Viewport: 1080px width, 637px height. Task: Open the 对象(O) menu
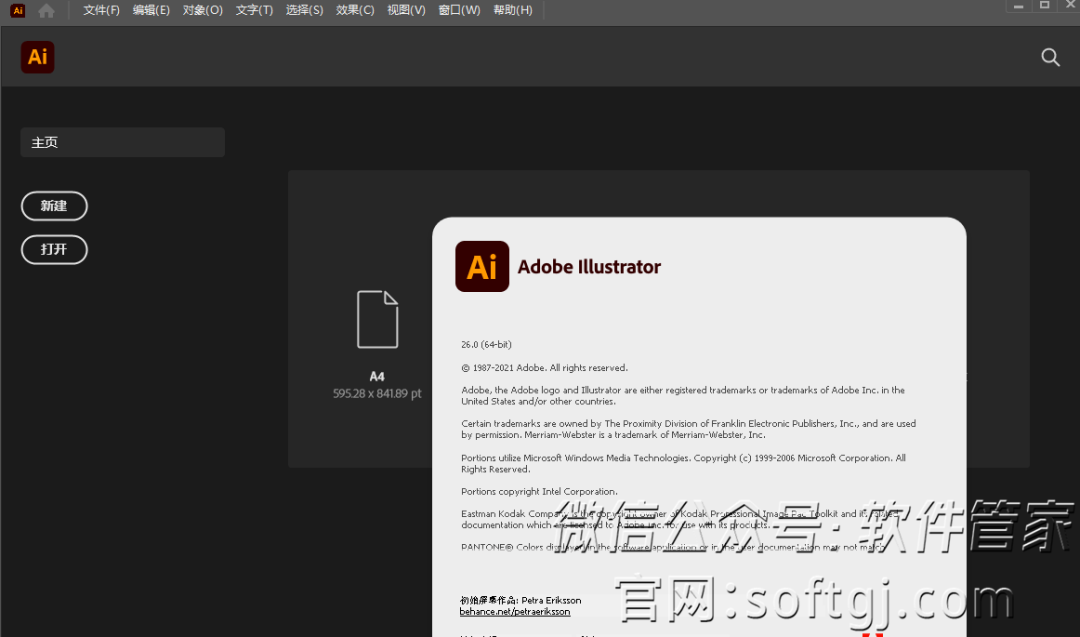pyautogui.click(x=202, y=10)
